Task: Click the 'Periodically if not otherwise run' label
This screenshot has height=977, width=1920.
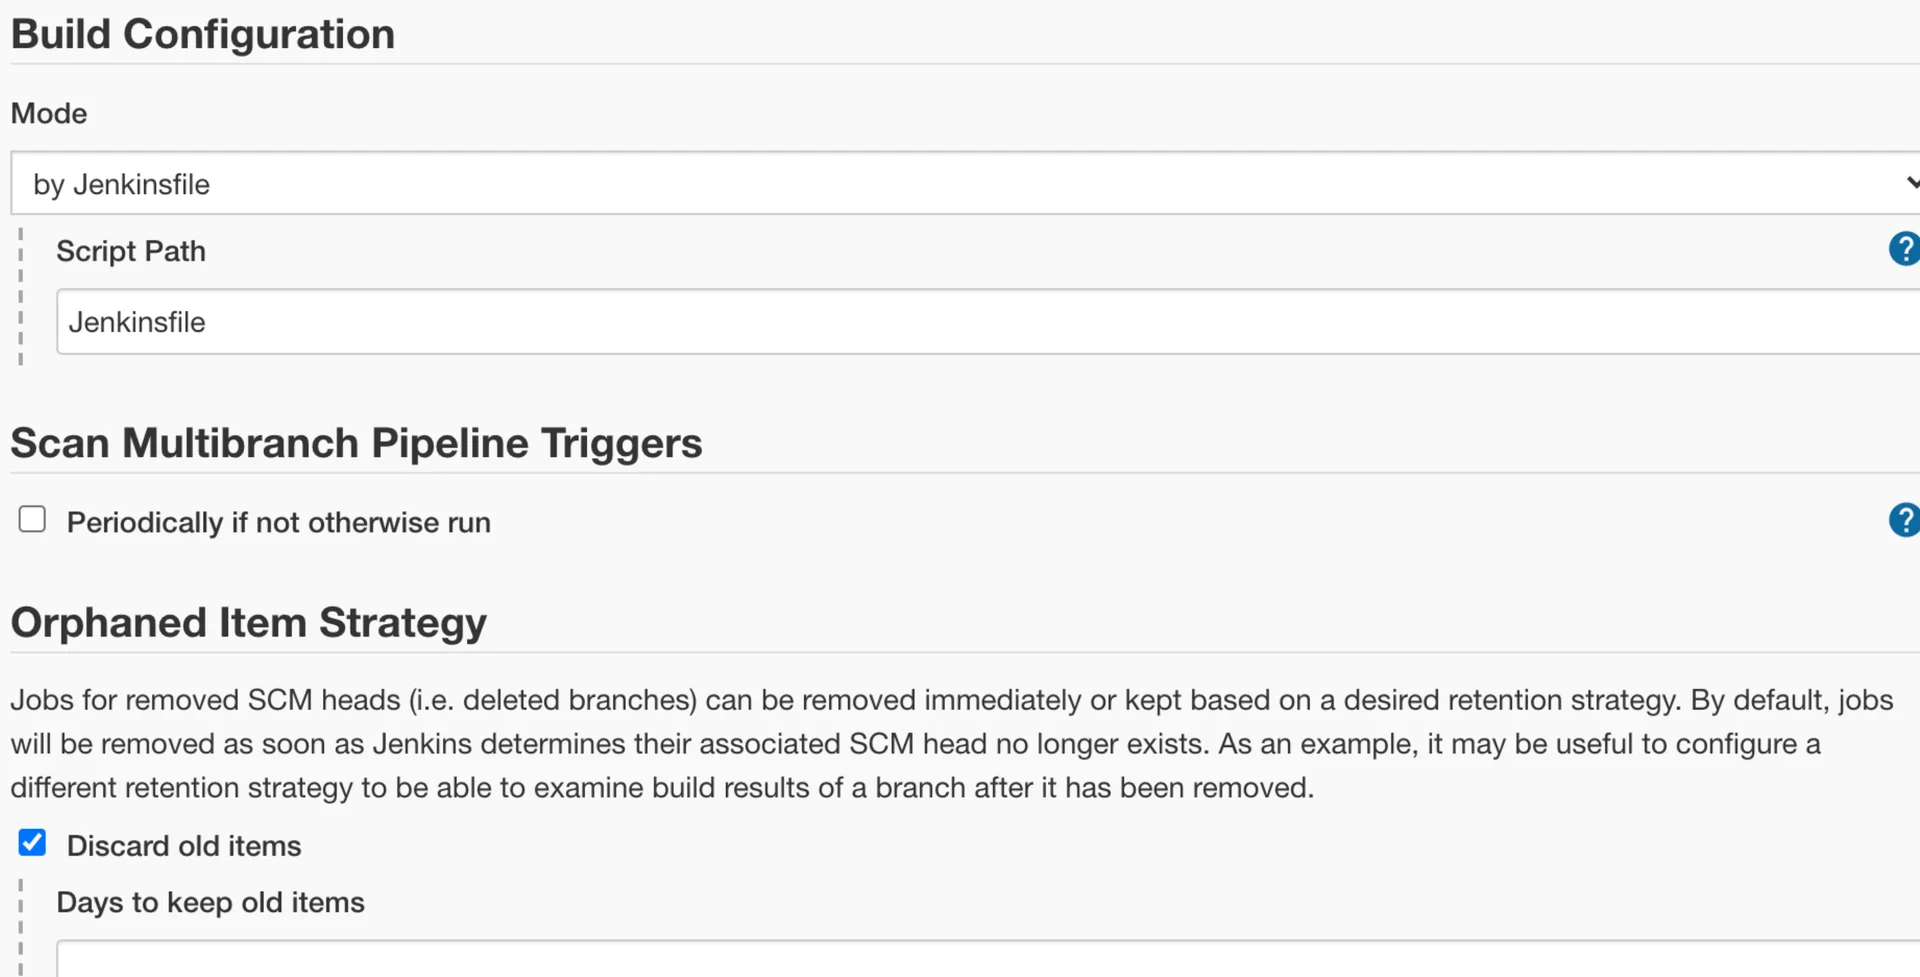Action: [x=278, y=522]
